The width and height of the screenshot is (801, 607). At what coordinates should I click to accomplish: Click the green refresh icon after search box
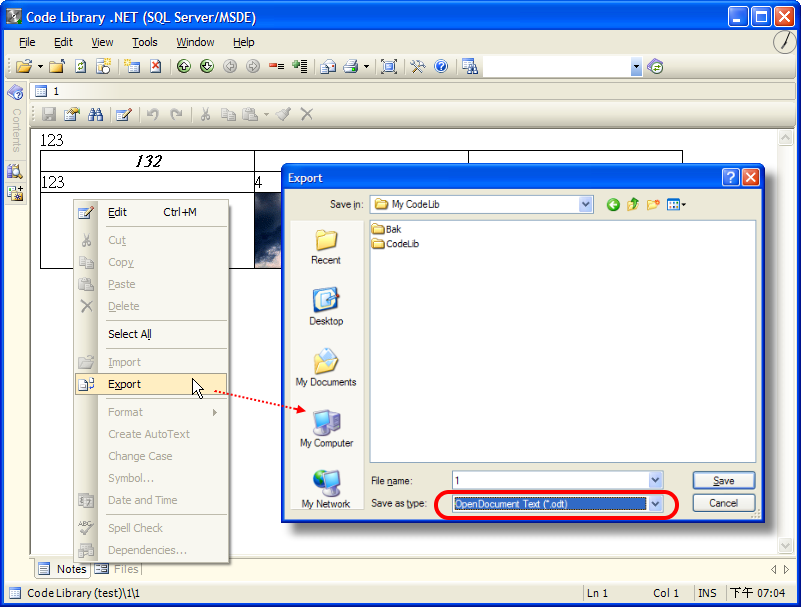point(655,66)
